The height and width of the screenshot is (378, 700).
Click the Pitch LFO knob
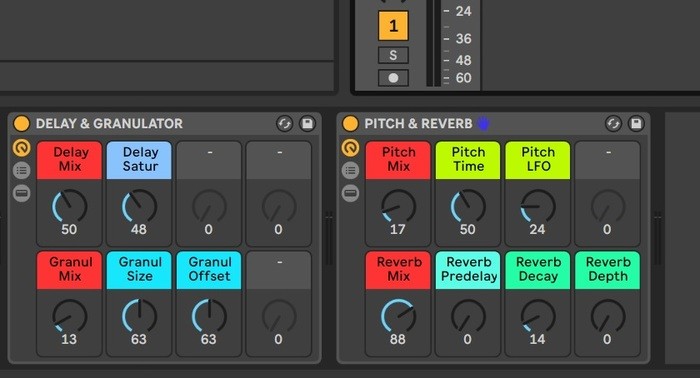tap(538, 206)
